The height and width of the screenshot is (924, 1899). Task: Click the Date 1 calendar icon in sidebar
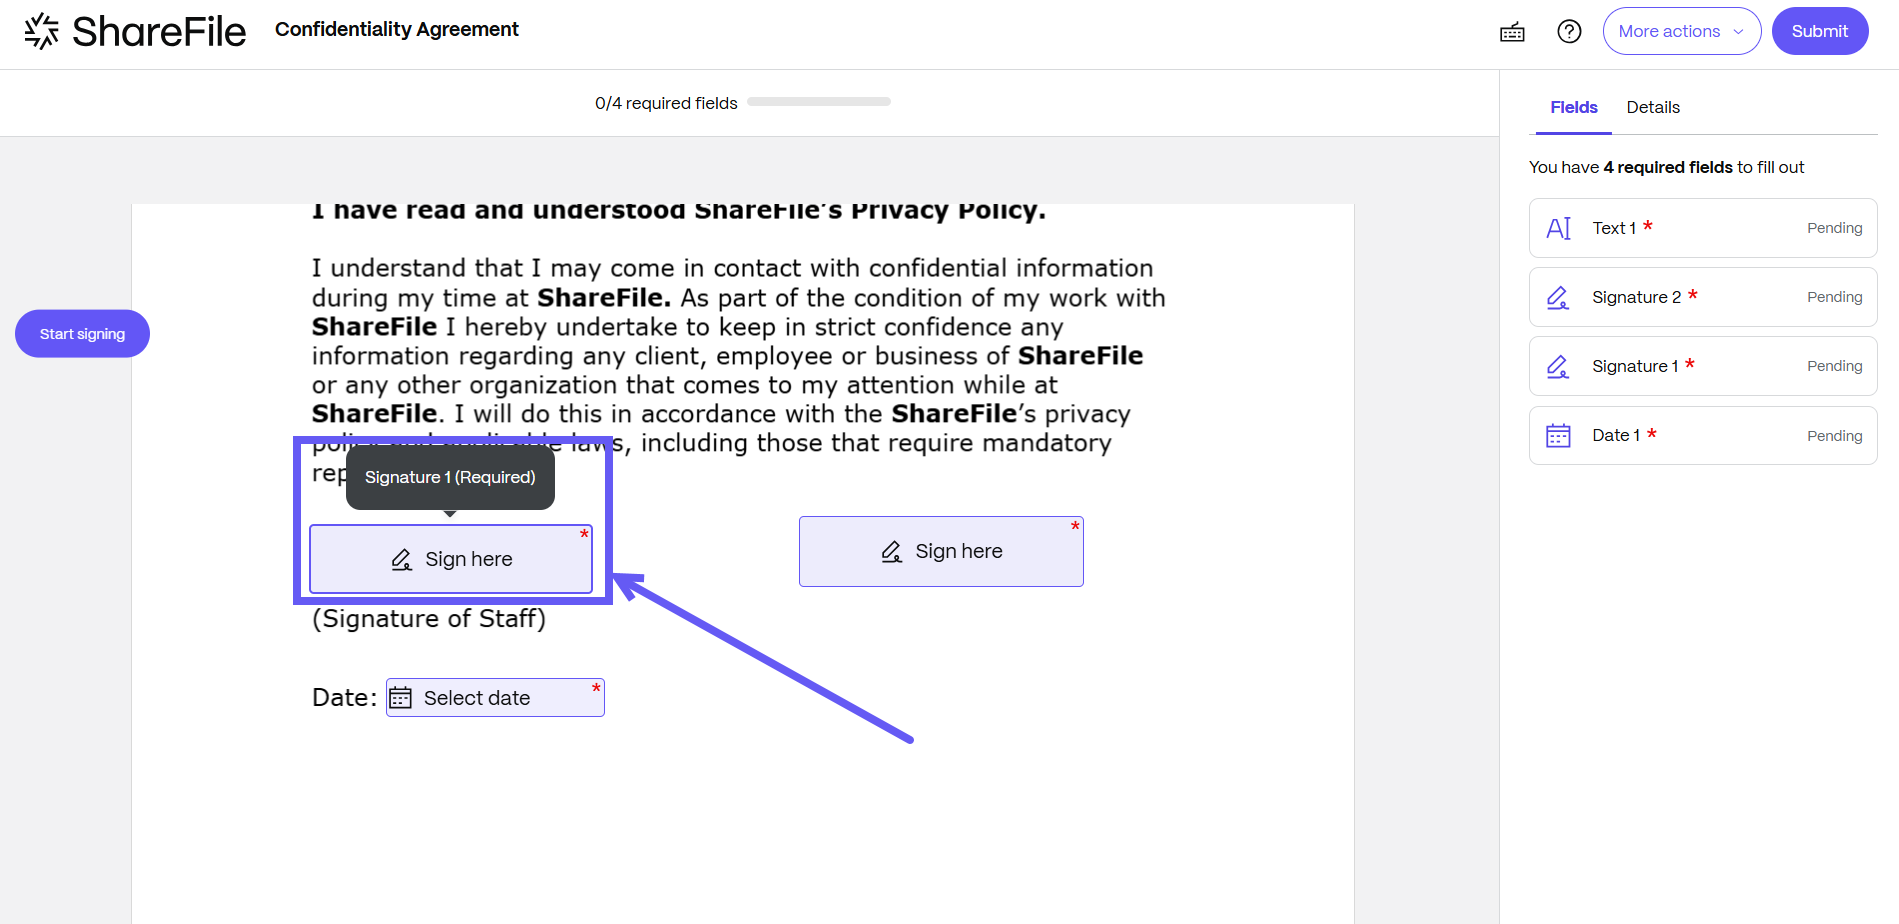pos(1558,435)
